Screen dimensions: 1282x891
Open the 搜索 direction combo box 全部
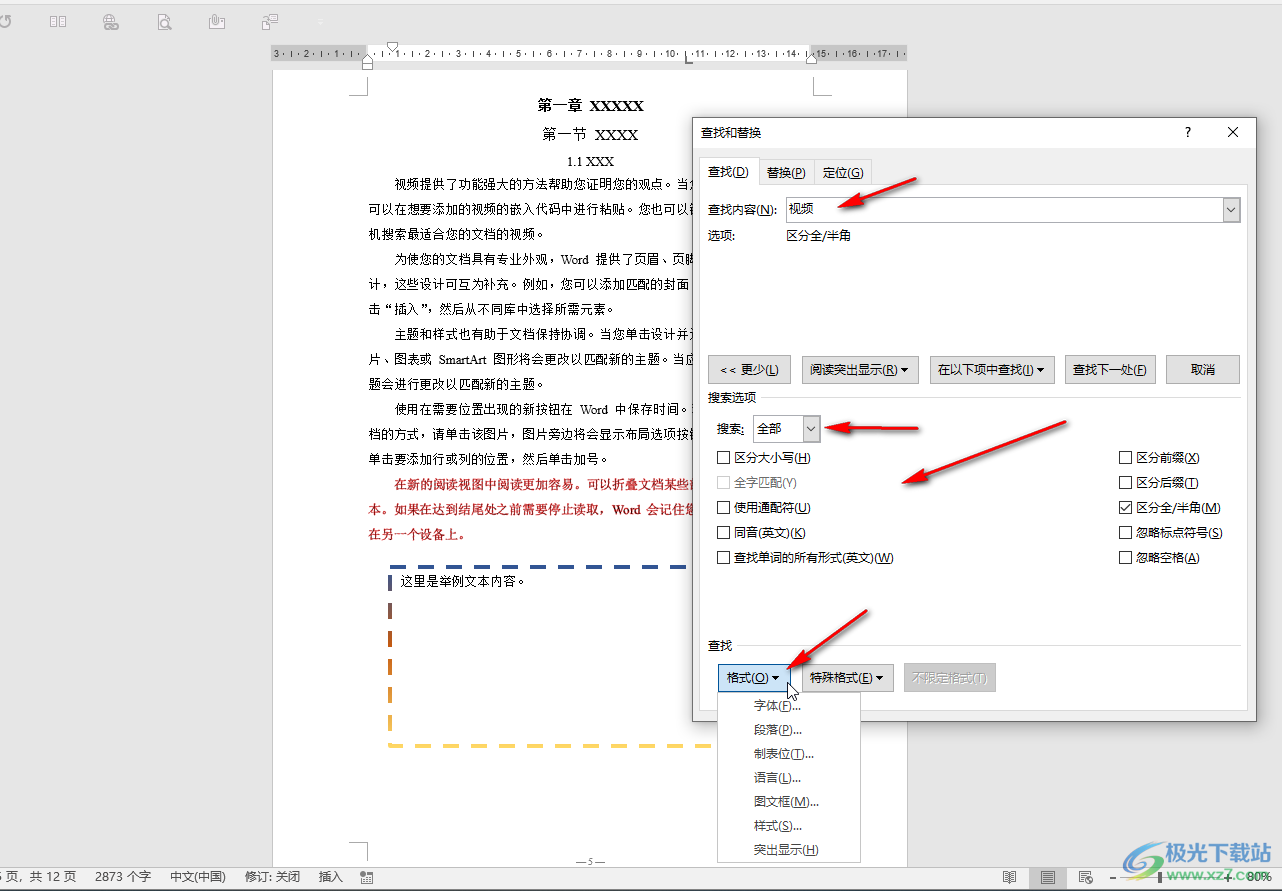[x=787, y=429]
